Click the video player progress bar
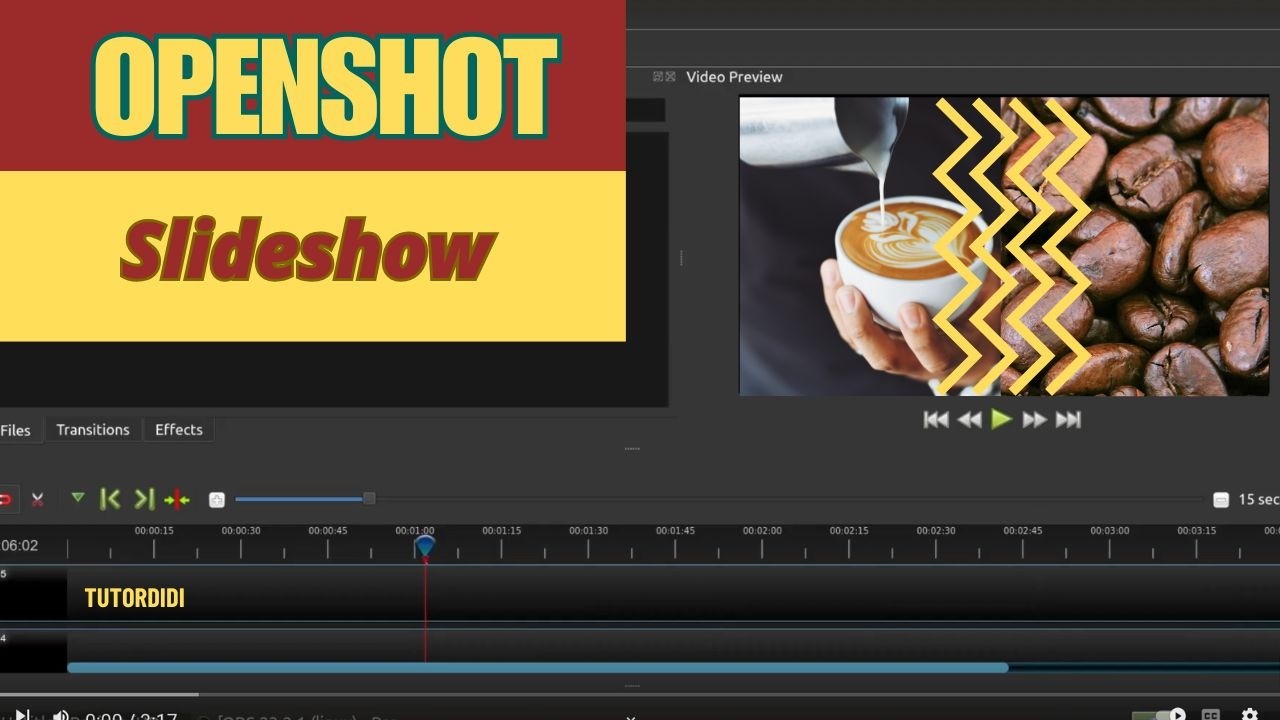 640,694
